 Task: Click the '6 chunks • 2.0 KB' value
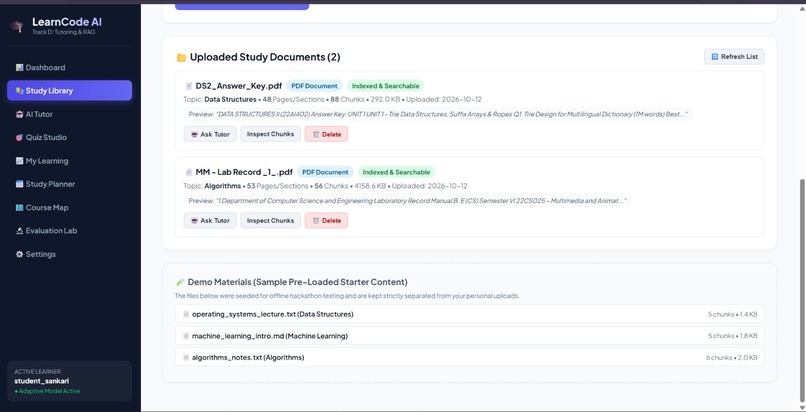(731, 358)
